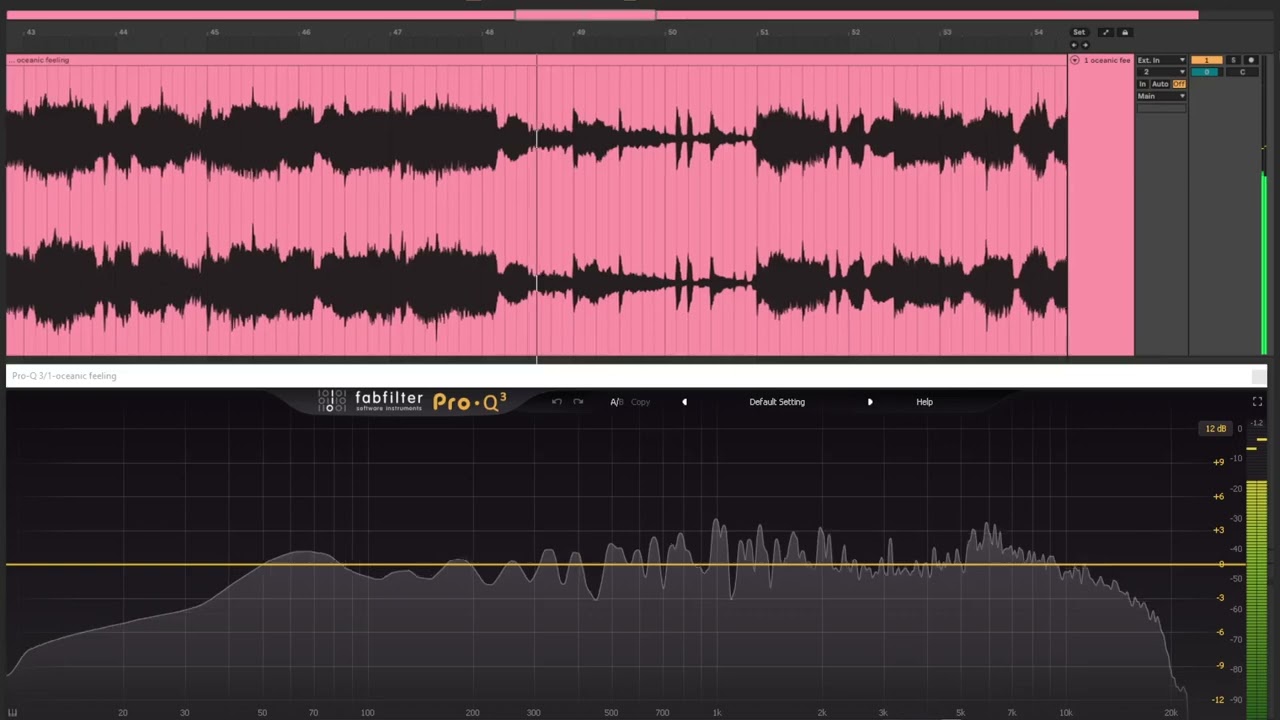
Task: Open the input channel 2 dropdown
Action: (1161, 72)
